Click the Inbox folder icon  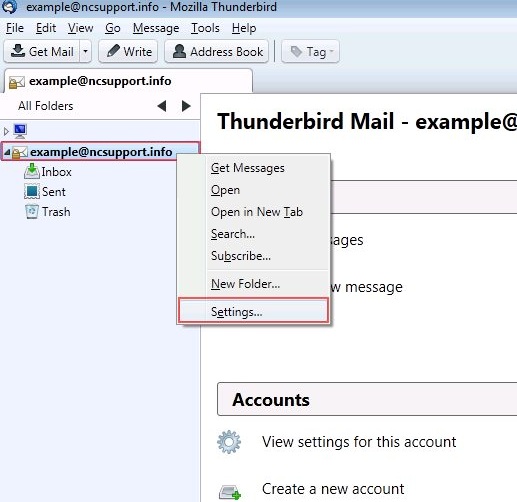pyautogui.click(x=32, y=171)
